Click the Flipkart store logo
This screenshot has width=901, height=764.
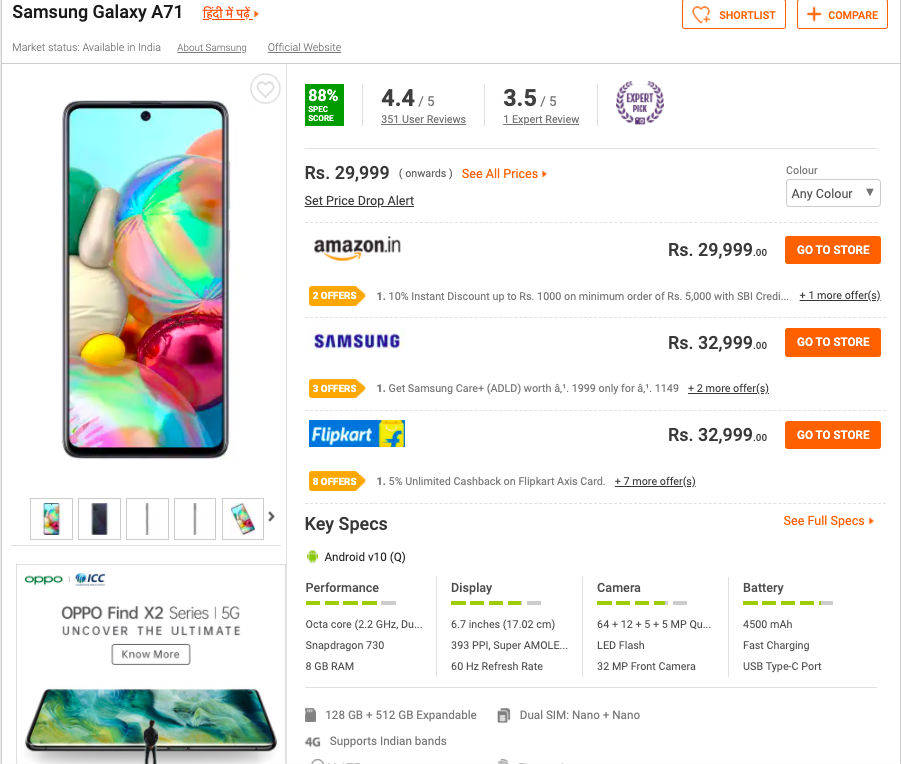pyautogui.click(x=357, y=434)
